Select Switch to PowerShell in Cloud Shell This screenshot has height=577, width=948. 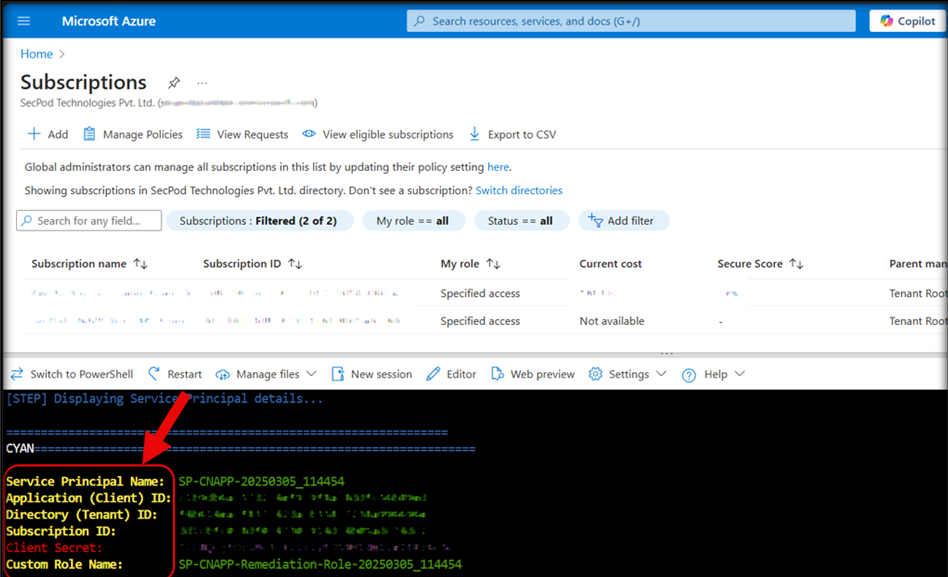pos(82,374)
